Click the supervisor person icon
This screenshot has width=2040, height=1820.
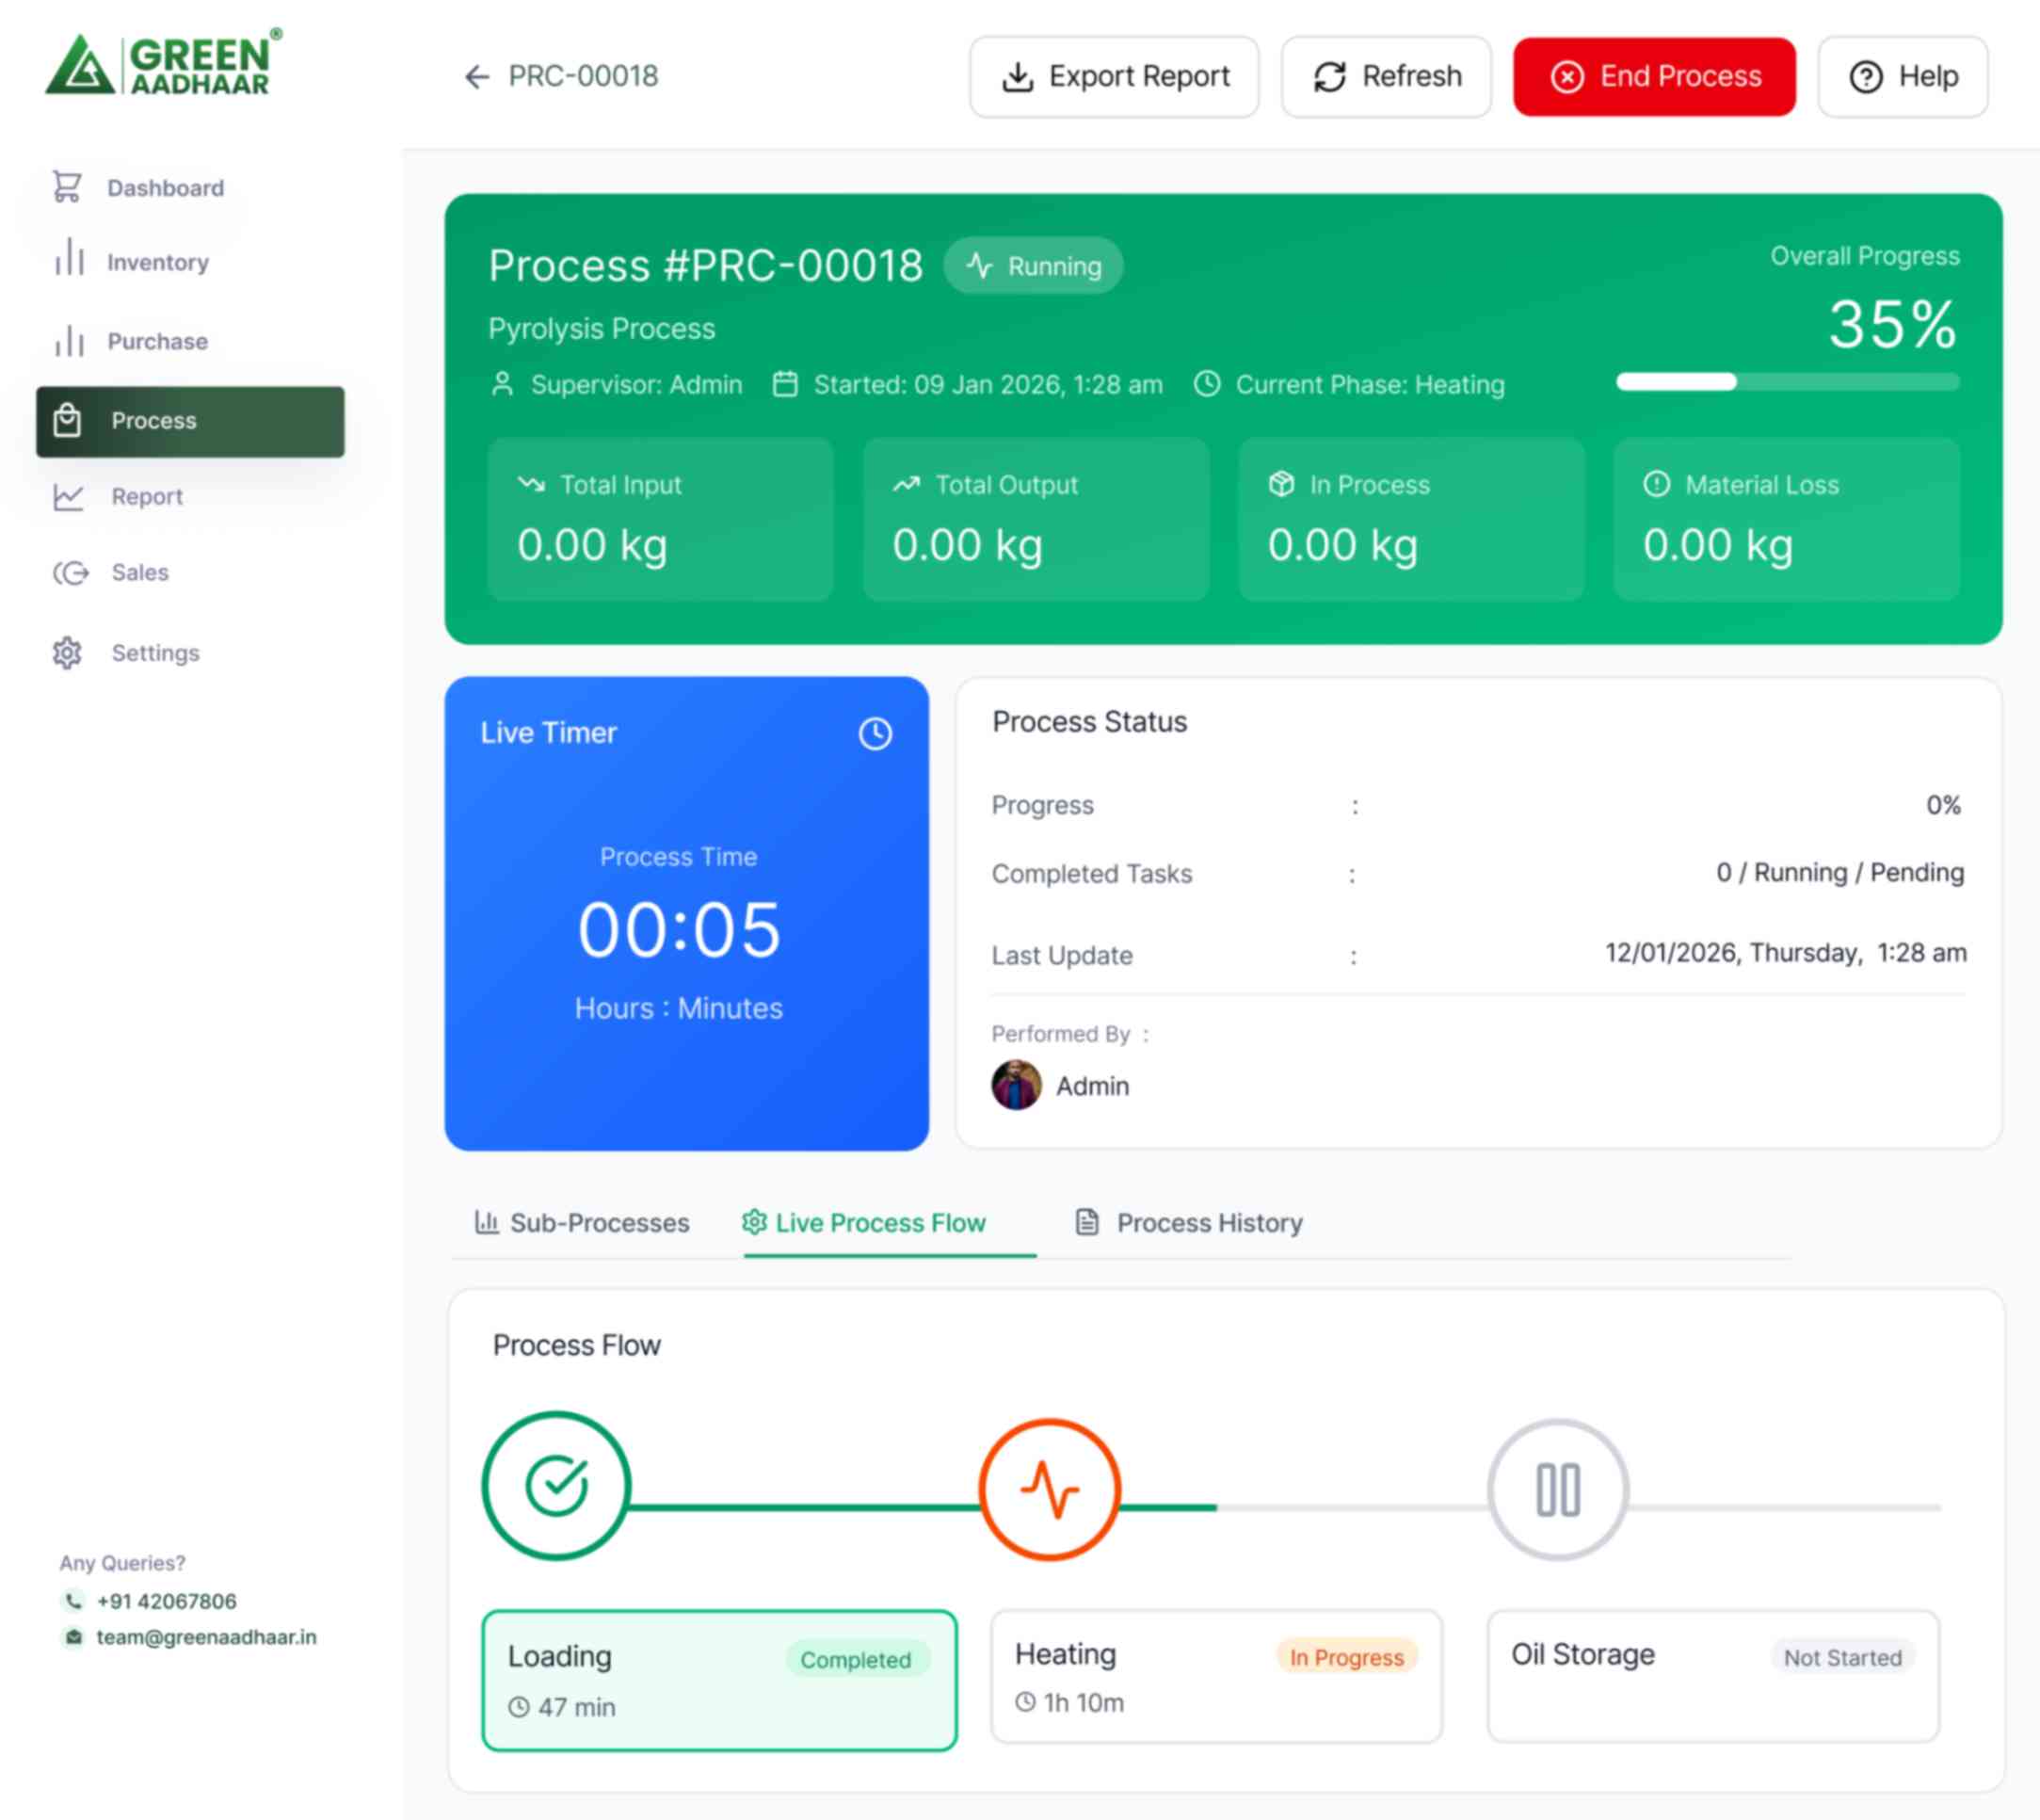(x=503, y=384)
